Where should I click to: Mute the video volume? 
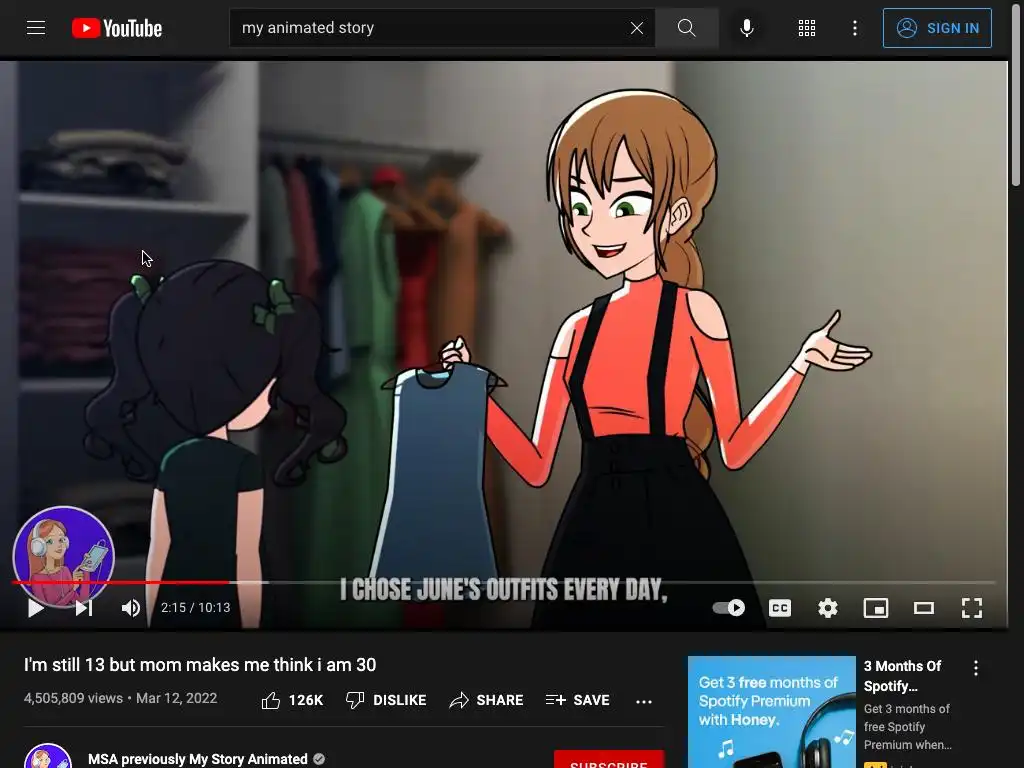(x=131, y=608)
